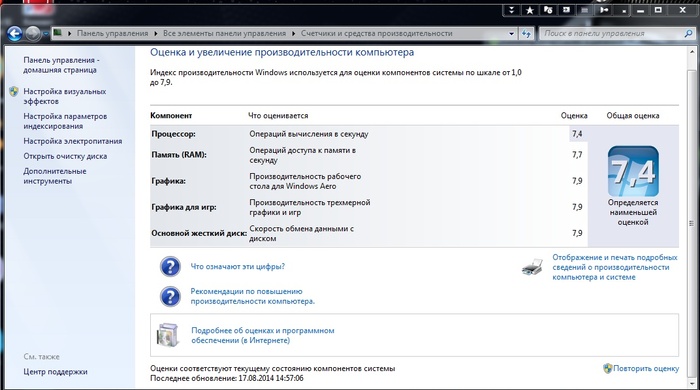
Task: Open Открыть очистку диска
Action: [x=65, y=156]
